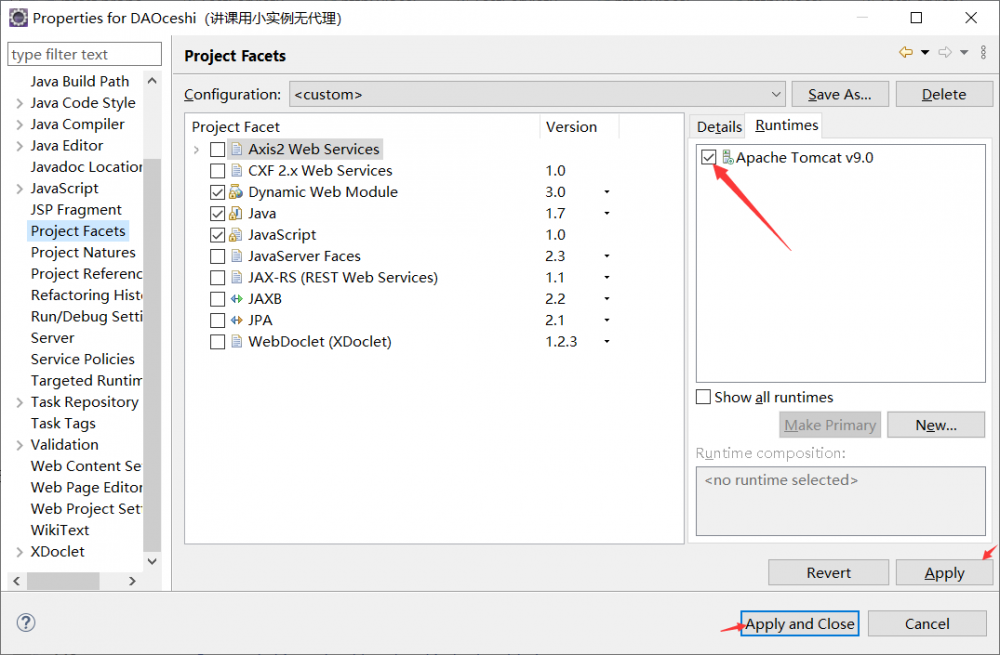Switch to the Runtimes tab
Image resolution: width=1000 pixels, height=655 pixels.
(x=786, y=125)
